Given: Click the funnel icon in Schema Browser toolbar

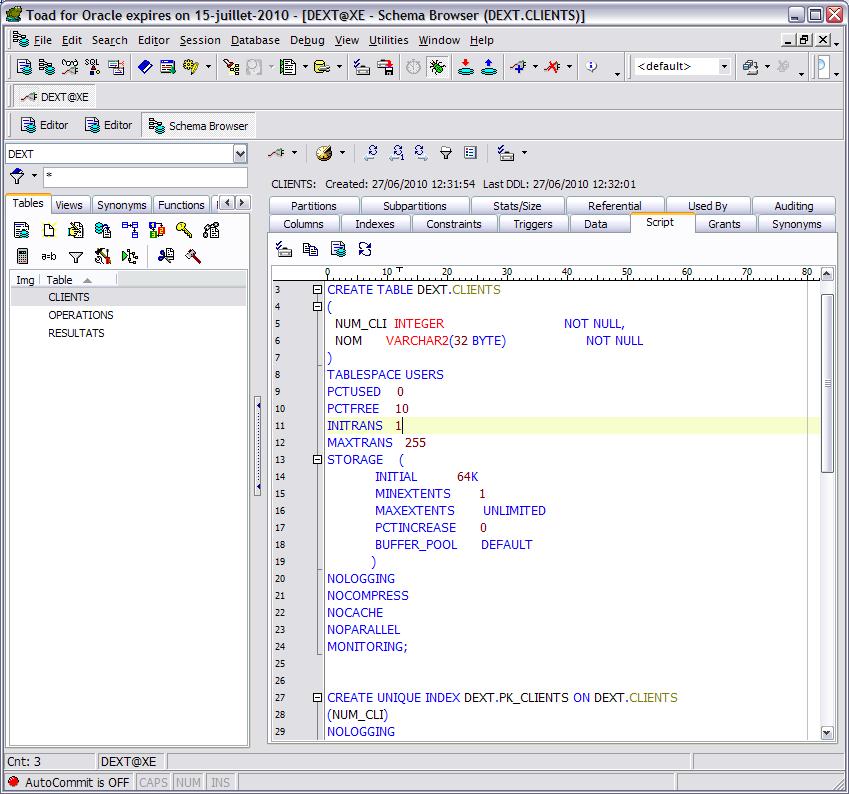Looking at the screenshot, I should (x=446, y=153).
